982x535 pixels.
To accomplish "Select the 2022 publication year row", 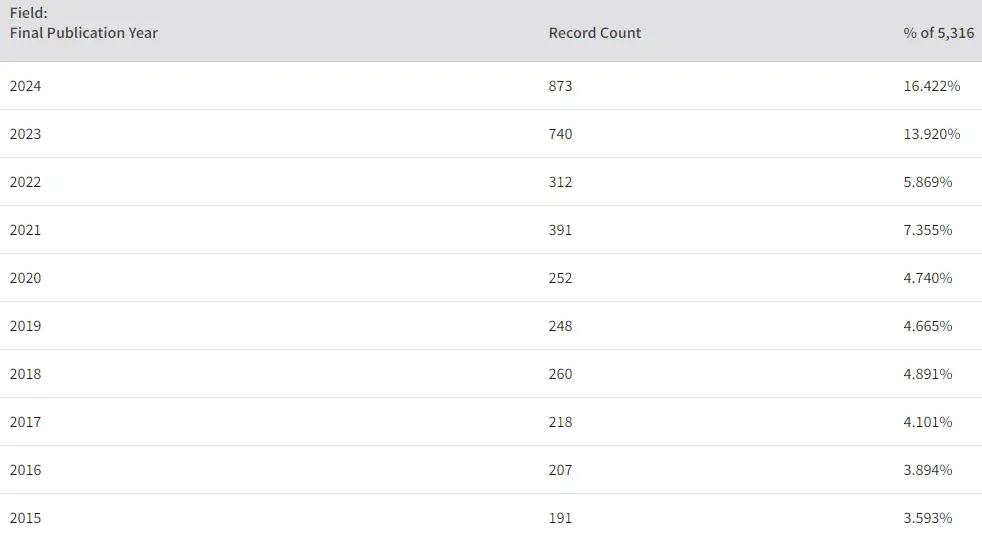I will tap(491, 182).
